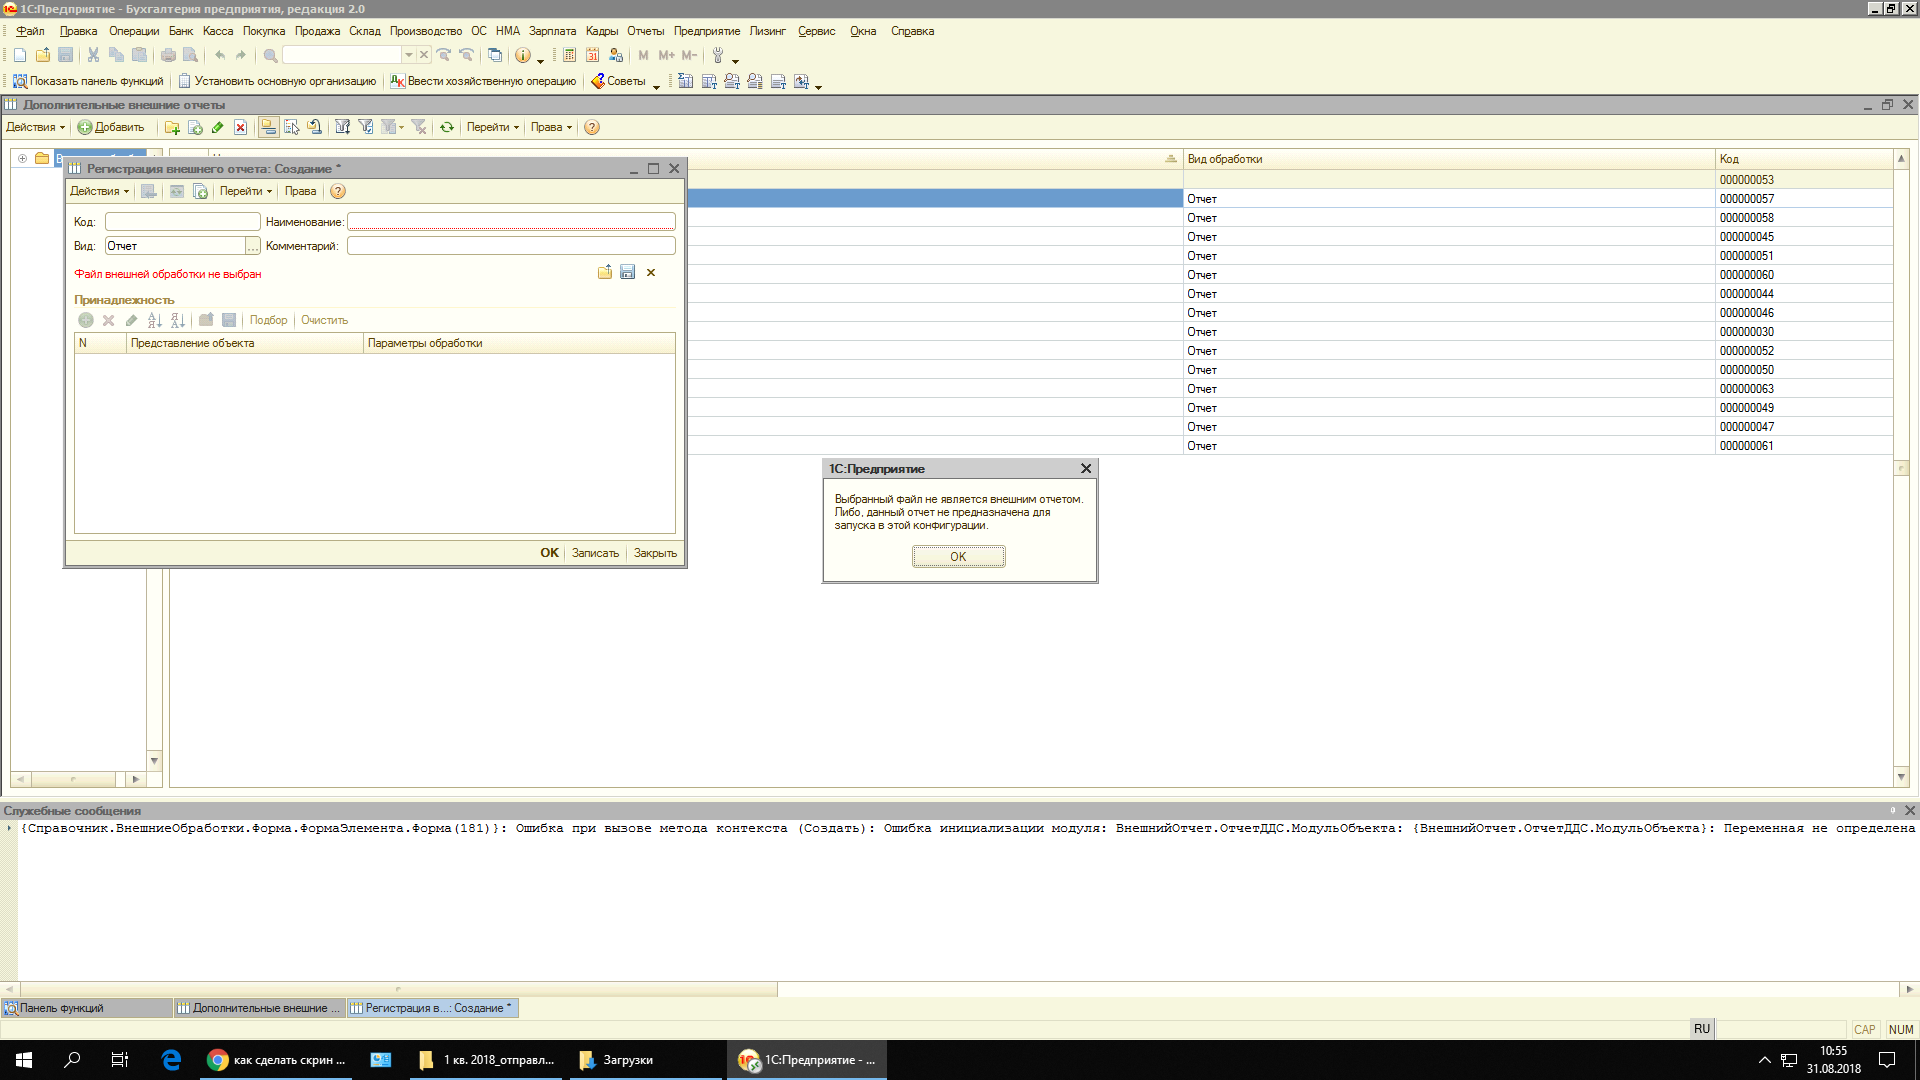Expand the tree root node plus sign
1920x1080 pixels.
22,158
